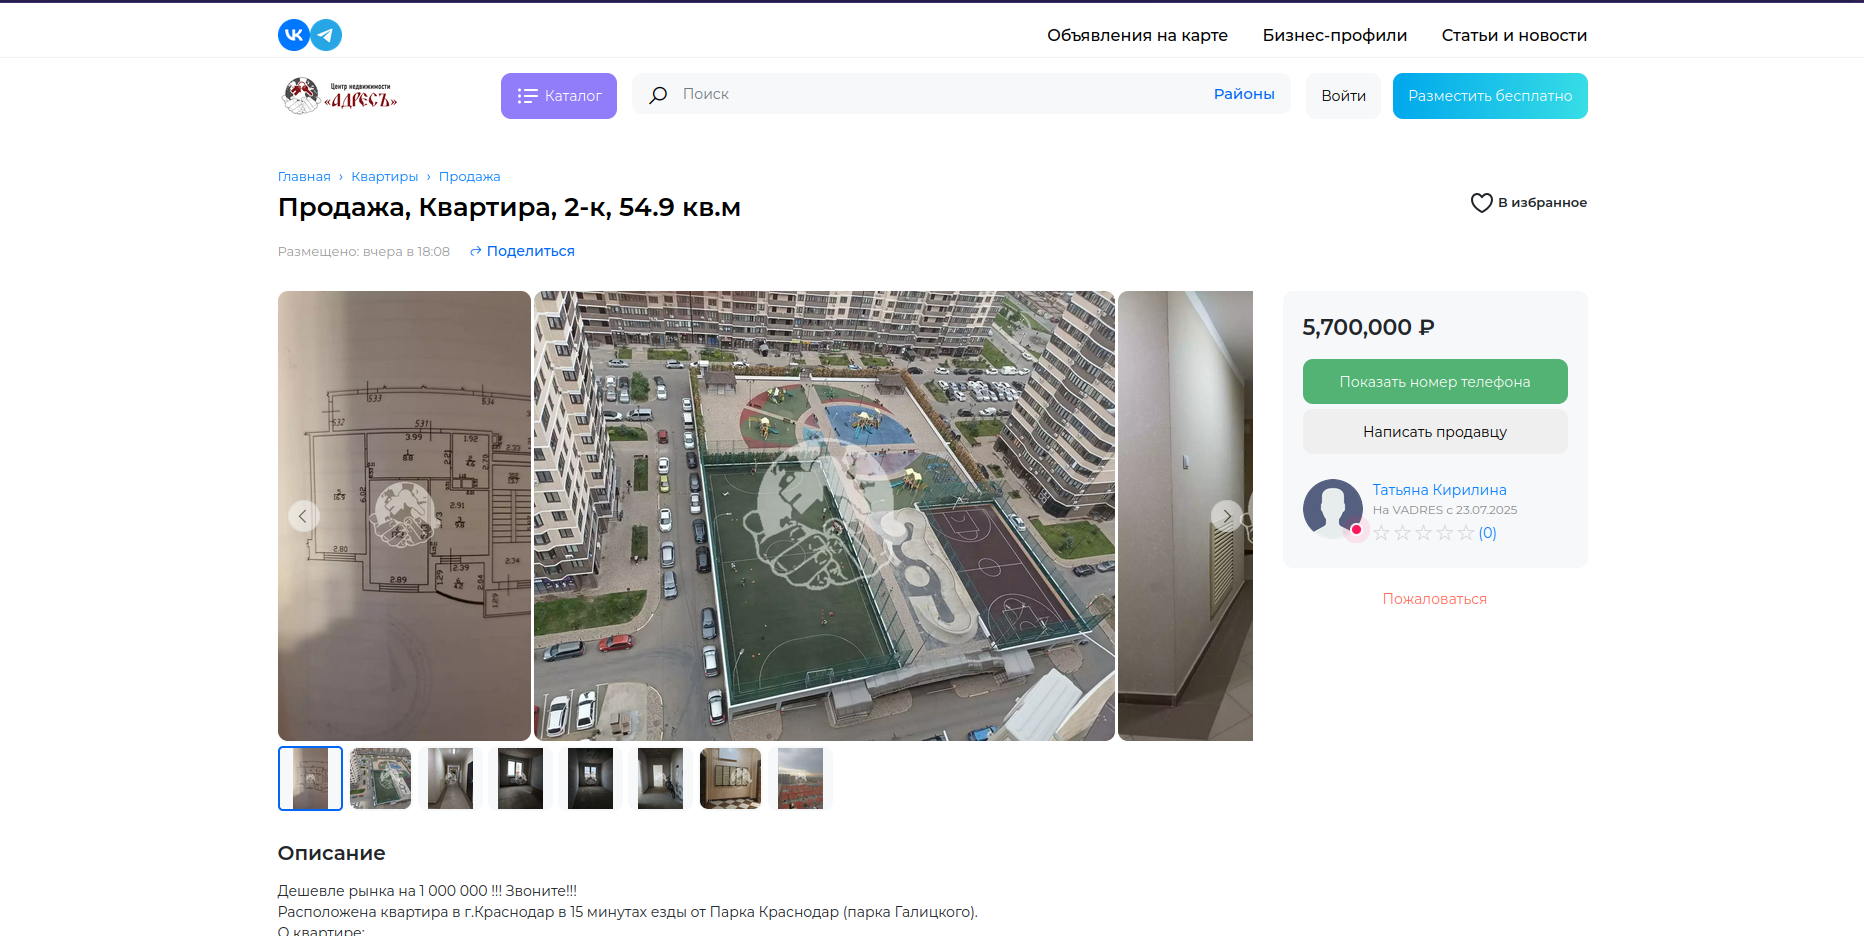Open the Telegram channel icon
Image resolution: width=1864 pixels, height=936 pixels.
(326, 35)
